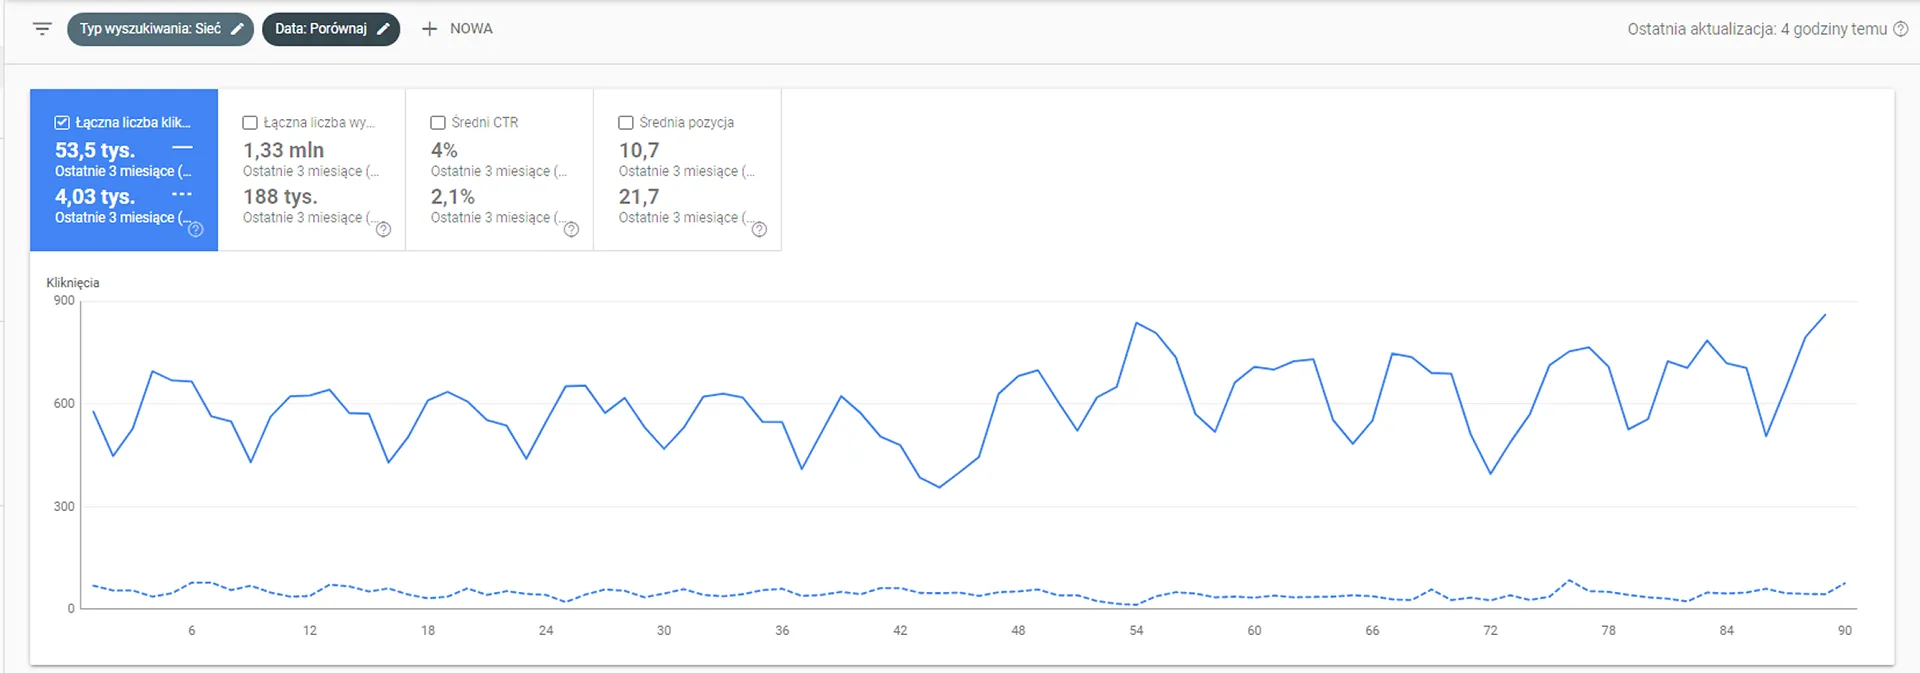Select the 4% CTR value
The image size is (1920, 673).
click(444, 150)
